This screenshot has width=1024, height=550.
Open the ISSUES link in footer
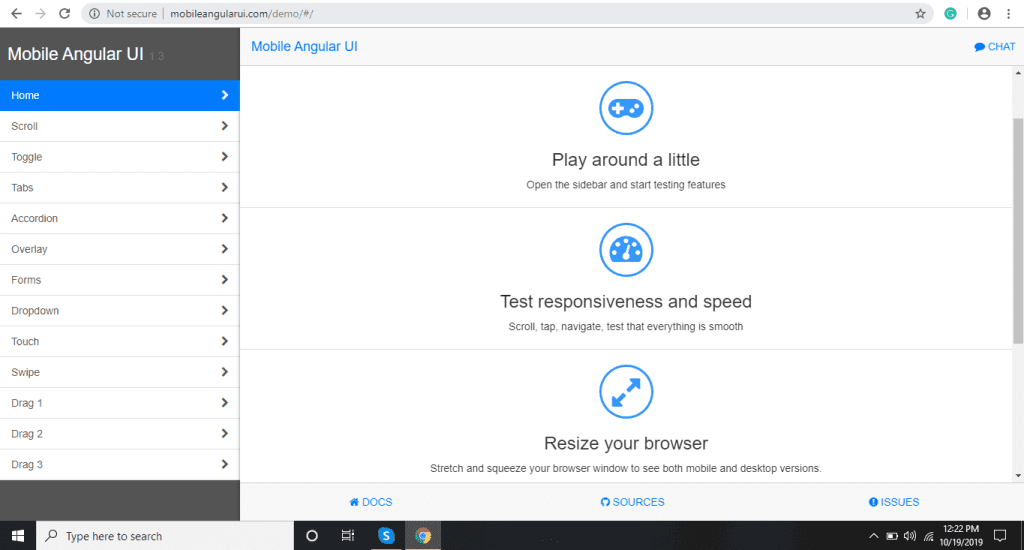click(894, 502)
